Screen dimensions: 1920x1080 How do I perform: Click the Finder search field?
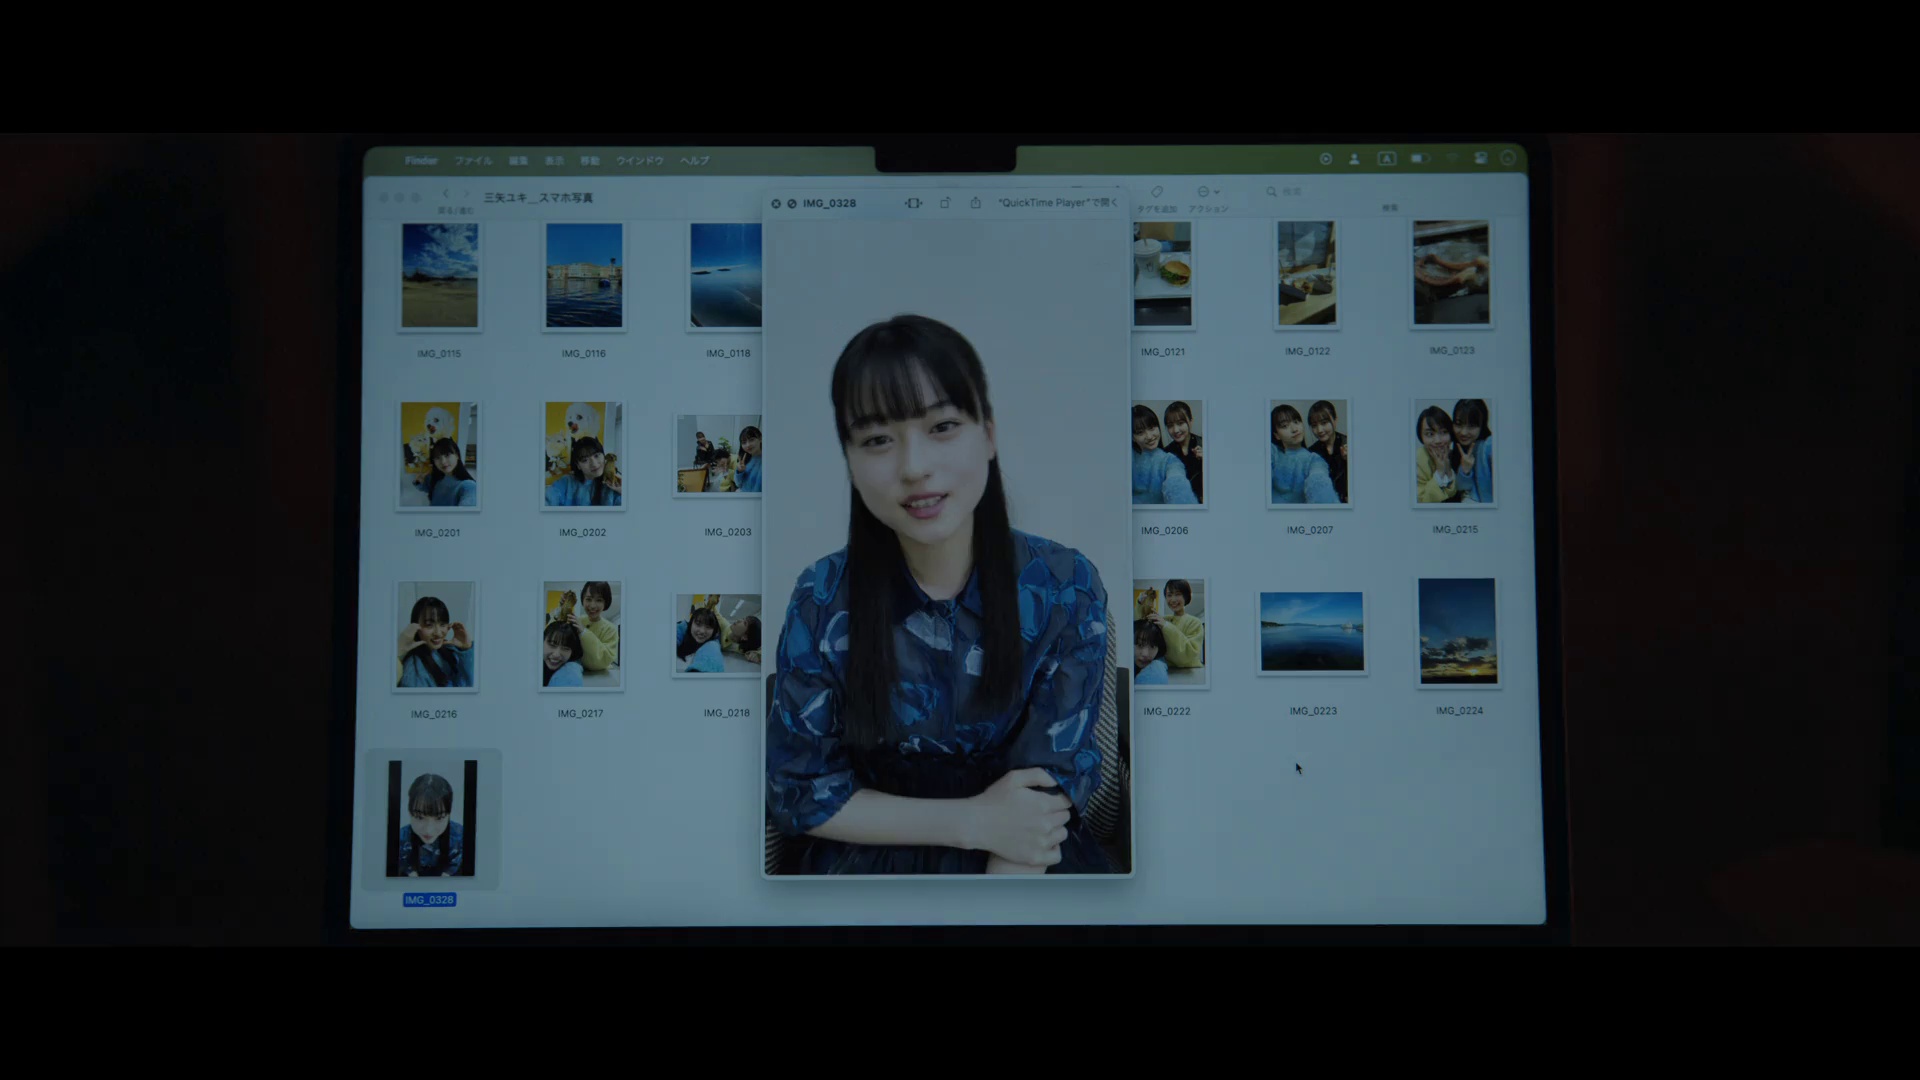click(1300, 192)
